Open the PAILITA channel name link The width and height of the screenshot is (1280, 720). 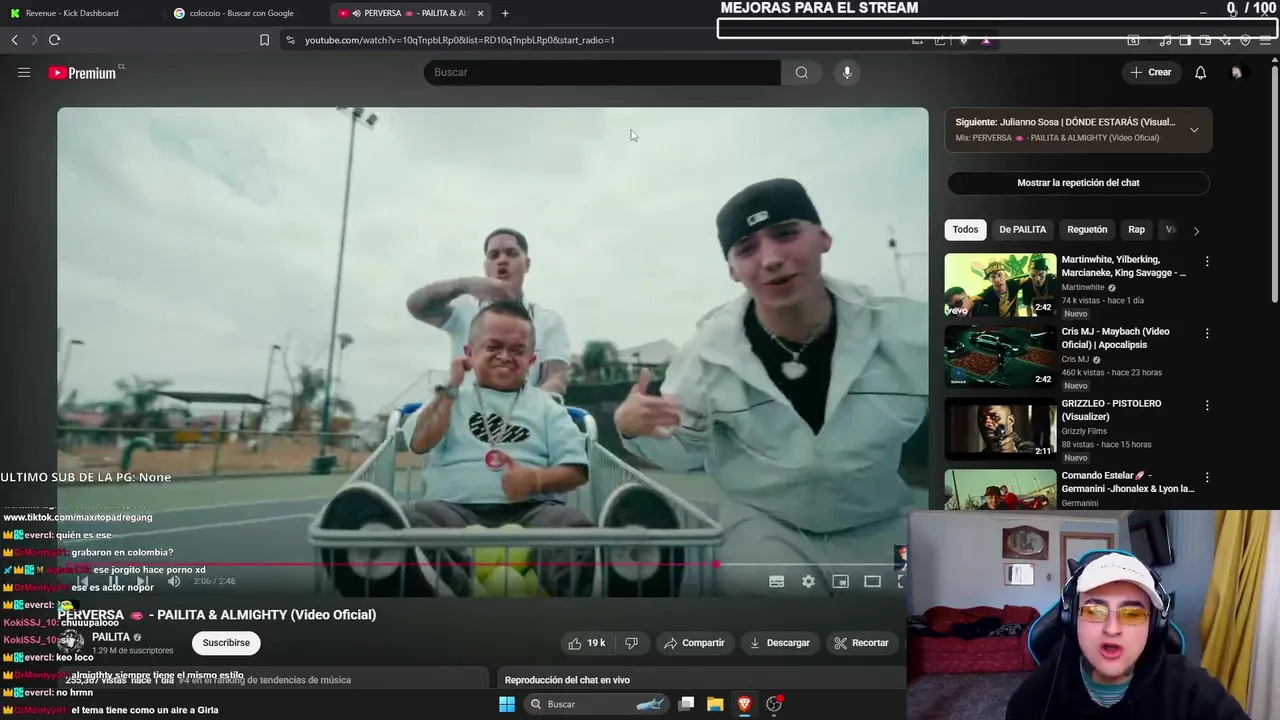coord(111,637)
